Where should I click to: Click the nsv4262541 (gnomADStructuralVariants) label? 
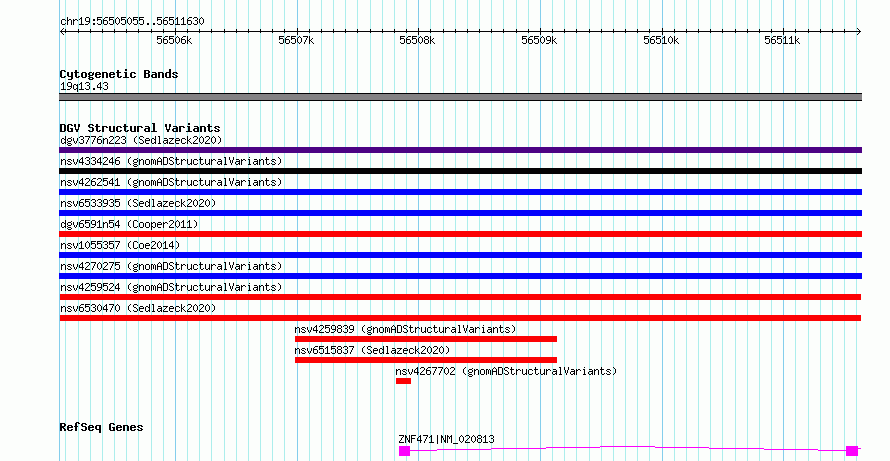pyautogui.click(x=171, y=182)
